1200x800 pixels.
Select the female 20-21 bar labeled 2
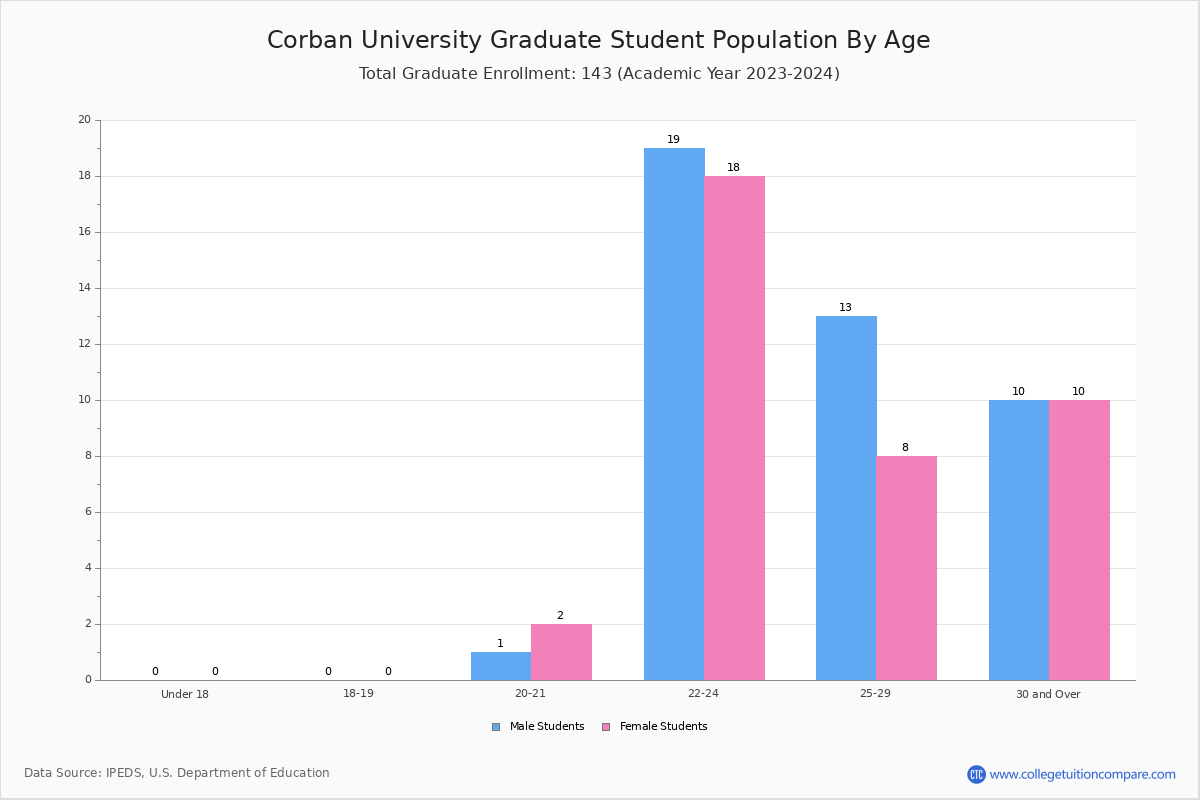(561, 652)
